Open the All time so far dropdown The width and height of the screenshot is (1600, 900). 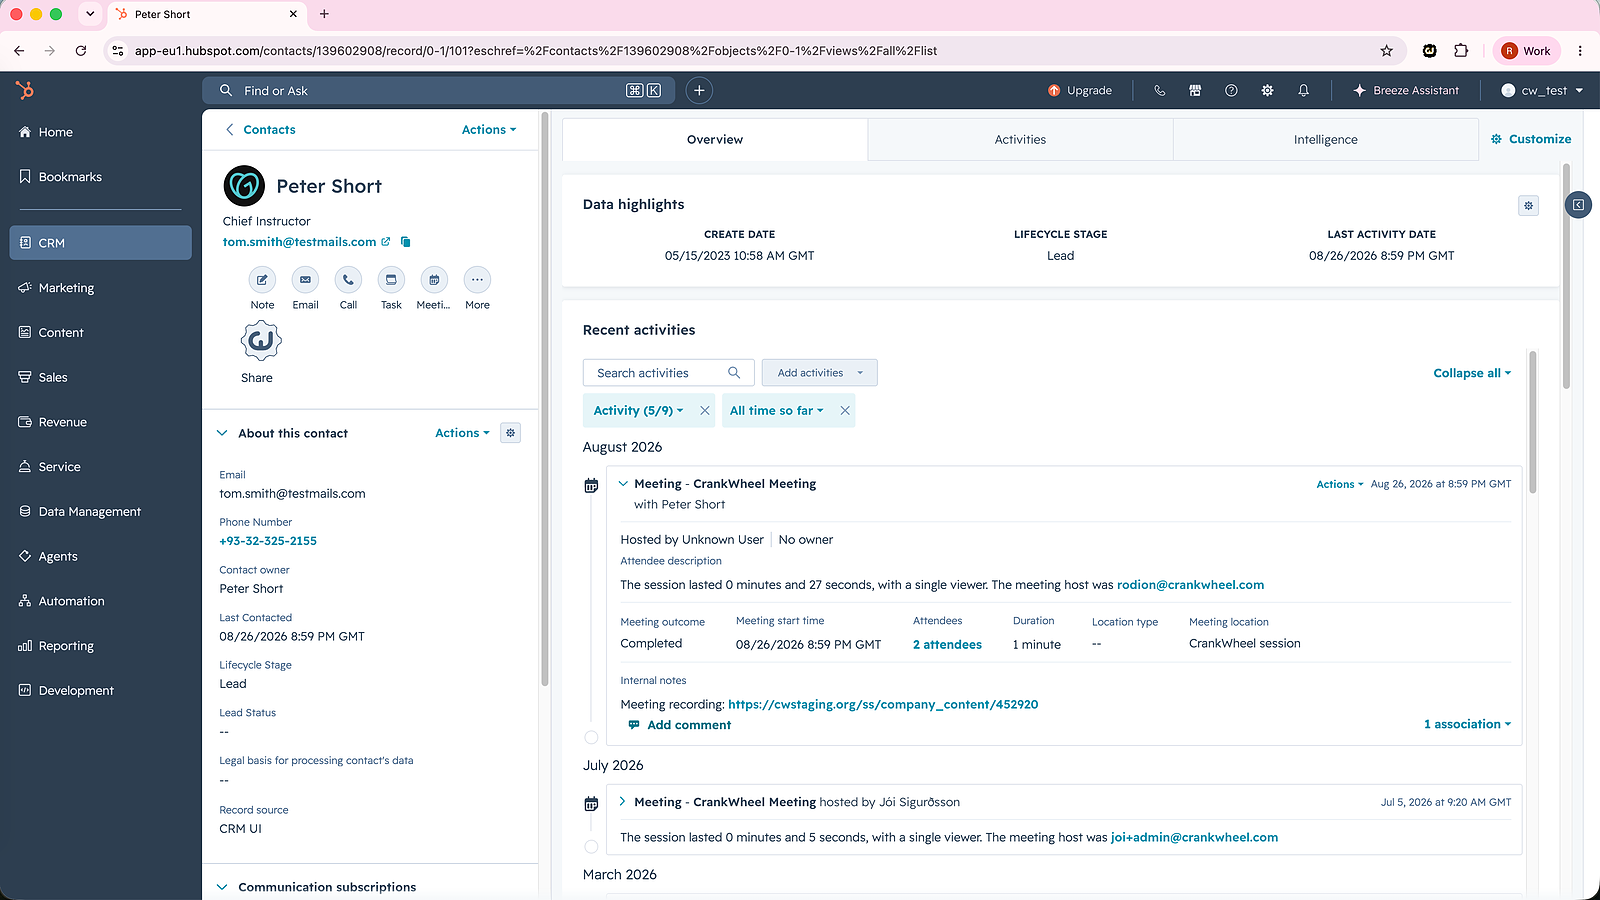click(776, 411)
